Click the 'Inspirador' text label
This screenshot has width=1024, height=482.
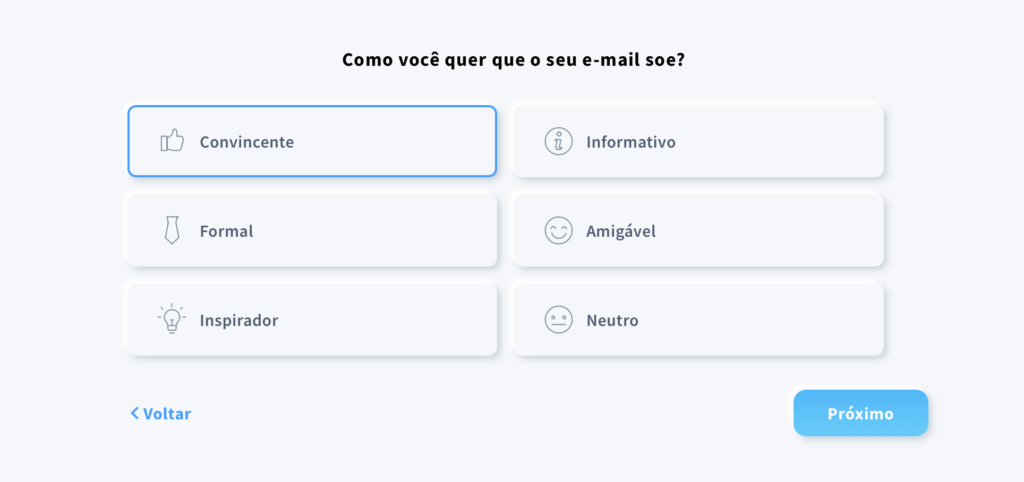tap(239, 321)
